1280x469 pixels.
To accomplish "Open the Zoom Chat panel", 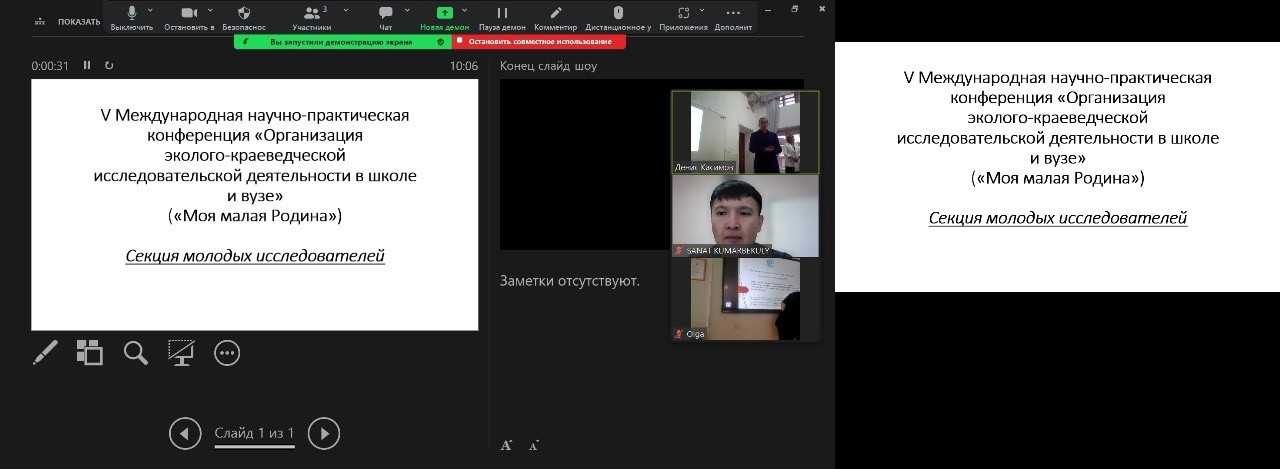I will (386, 16).
